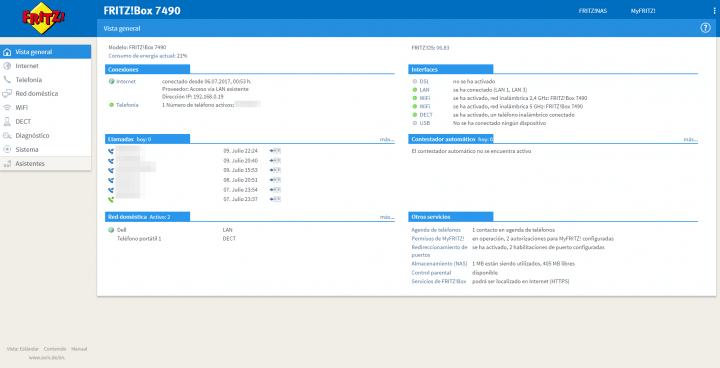Click phonebook icon for call 09. Julio 15:53
The width and height of the screenshot is (720, 368).
276,170
